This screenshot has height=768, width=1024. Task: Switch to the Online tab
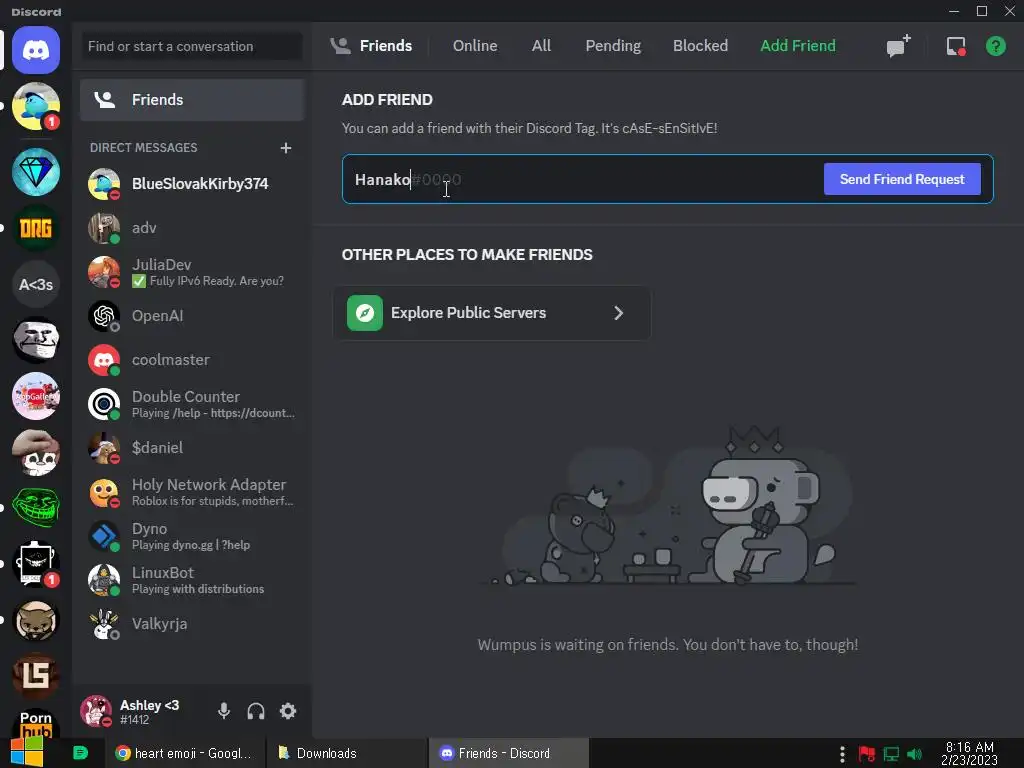475,46
